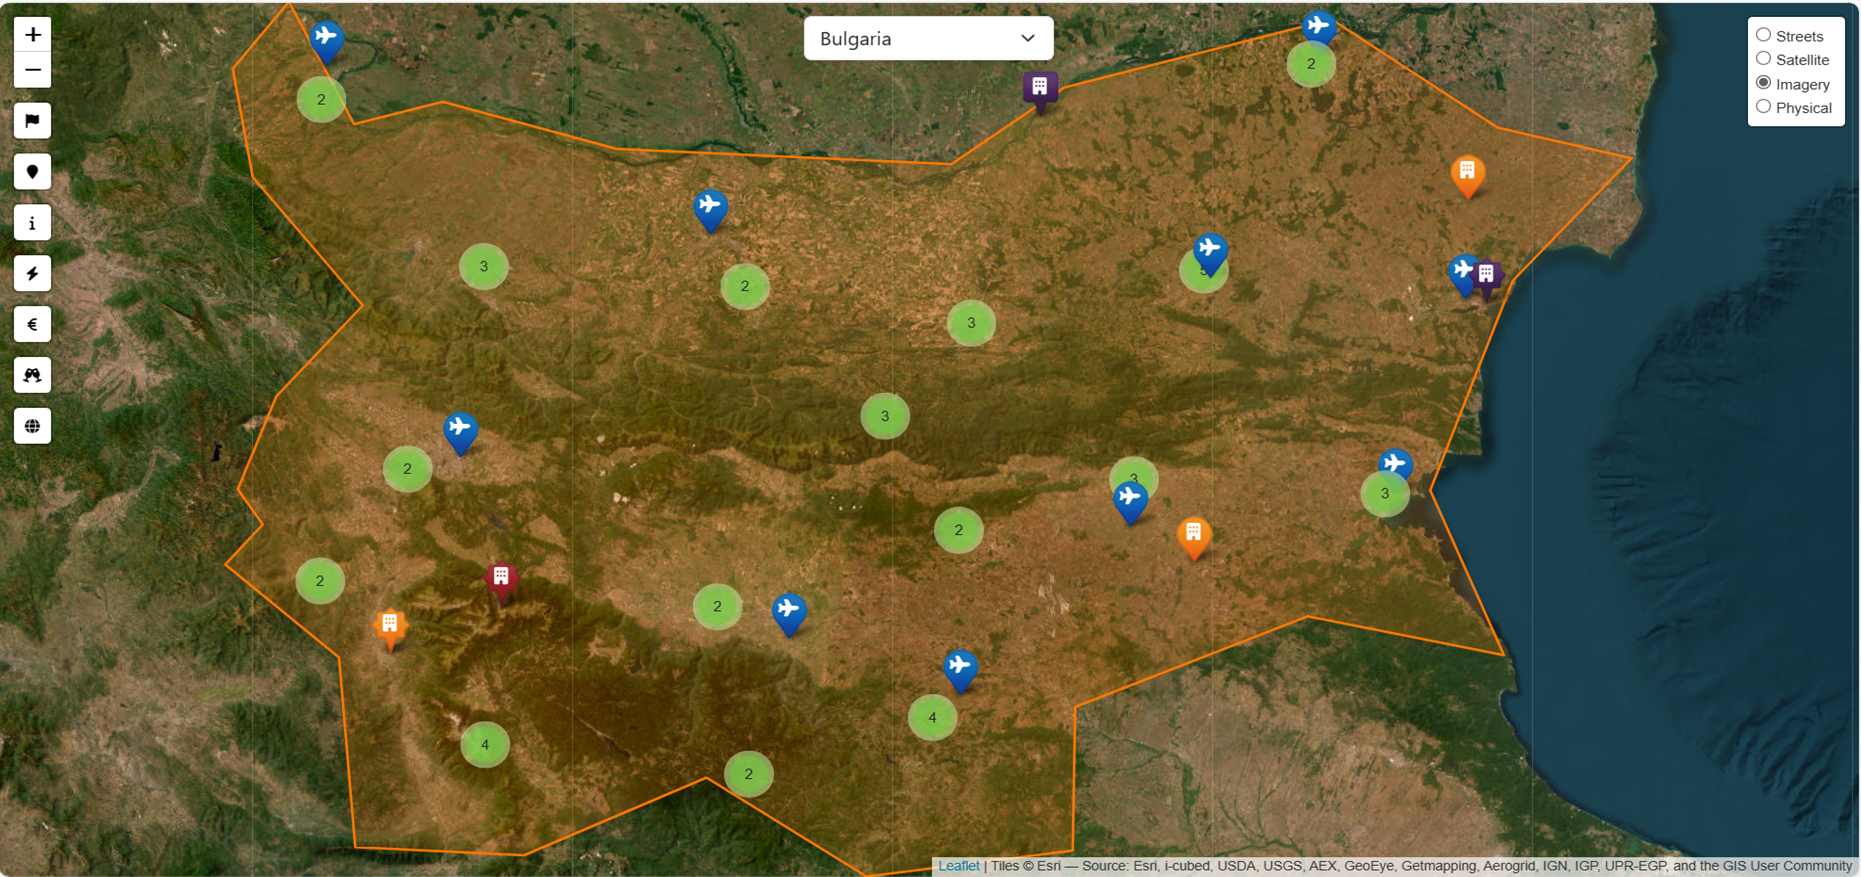The image size is (1861, 877).
Task: Select the Imagery layer radio button
Action: tap(1764, 83)
